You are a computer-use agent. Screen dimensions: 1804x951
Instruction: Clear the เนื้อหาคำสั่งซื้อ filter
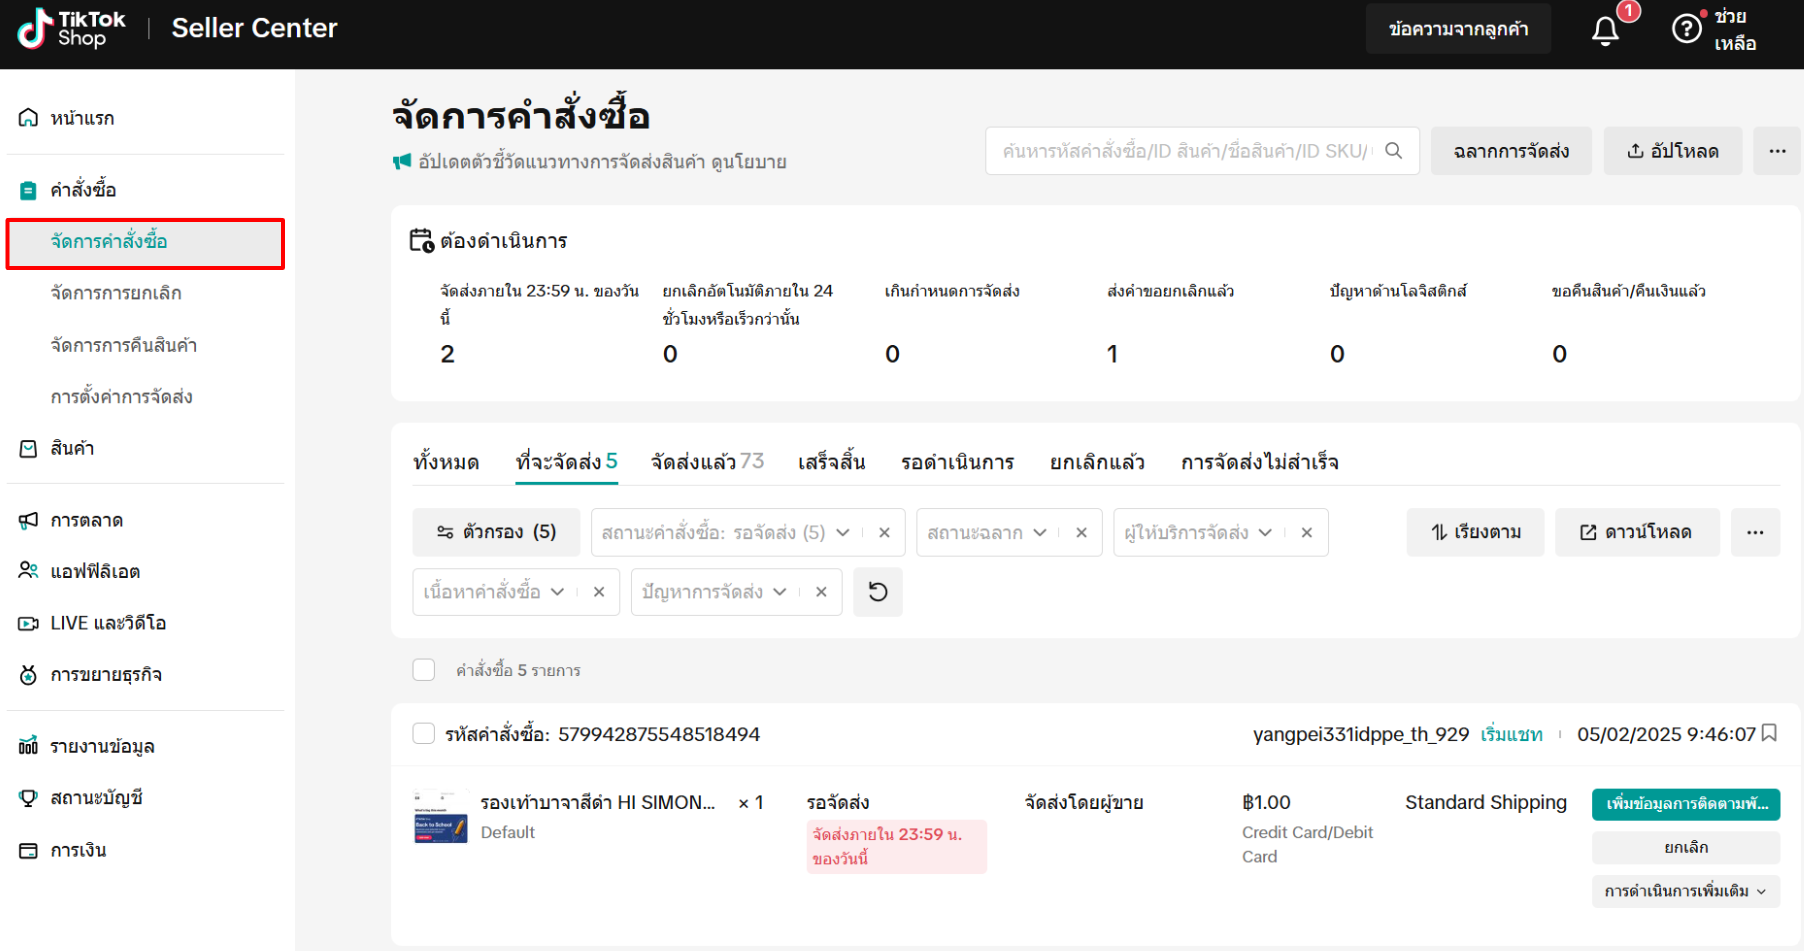pyautogui.click(x=599, y=592)
